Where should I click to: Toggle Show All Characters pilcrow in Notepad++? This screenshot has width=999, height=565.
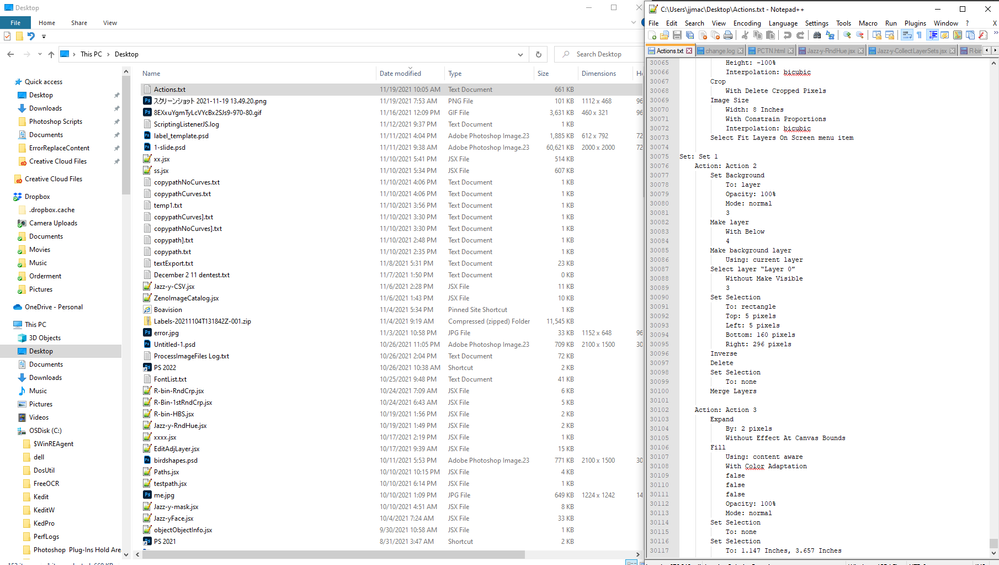coord(919,35)
